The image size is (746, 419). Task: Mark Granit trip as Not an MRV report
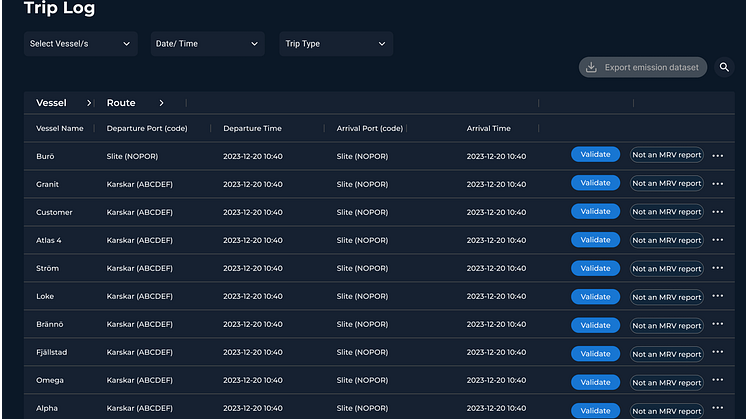[x=666, y=184]
